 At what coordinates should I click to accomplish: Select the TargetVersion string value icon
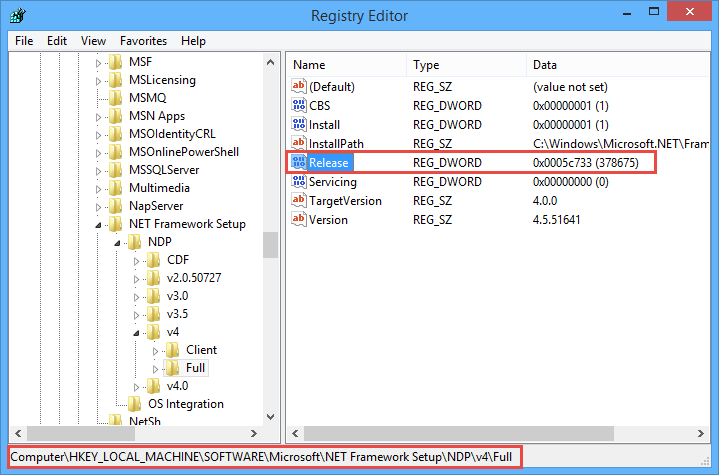[298, 200]
